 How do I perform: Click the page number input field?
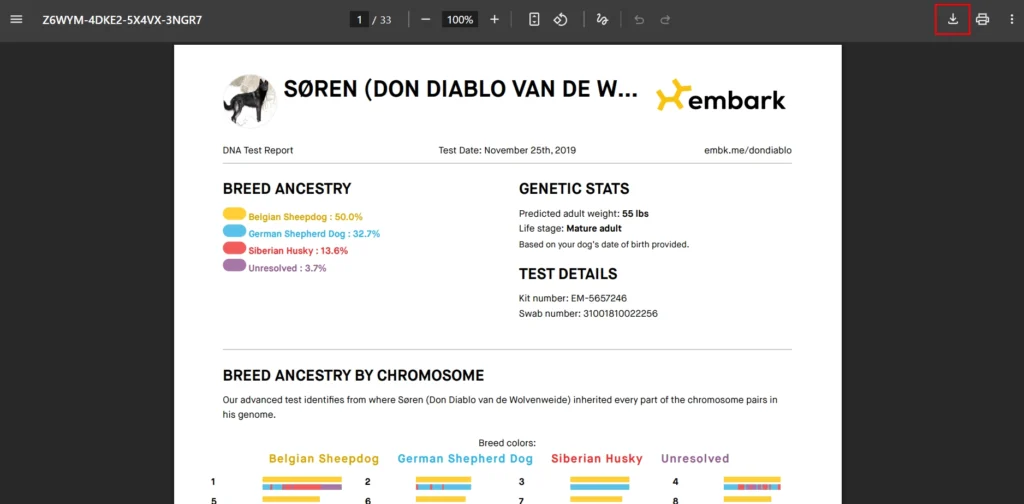coord(359,20)
